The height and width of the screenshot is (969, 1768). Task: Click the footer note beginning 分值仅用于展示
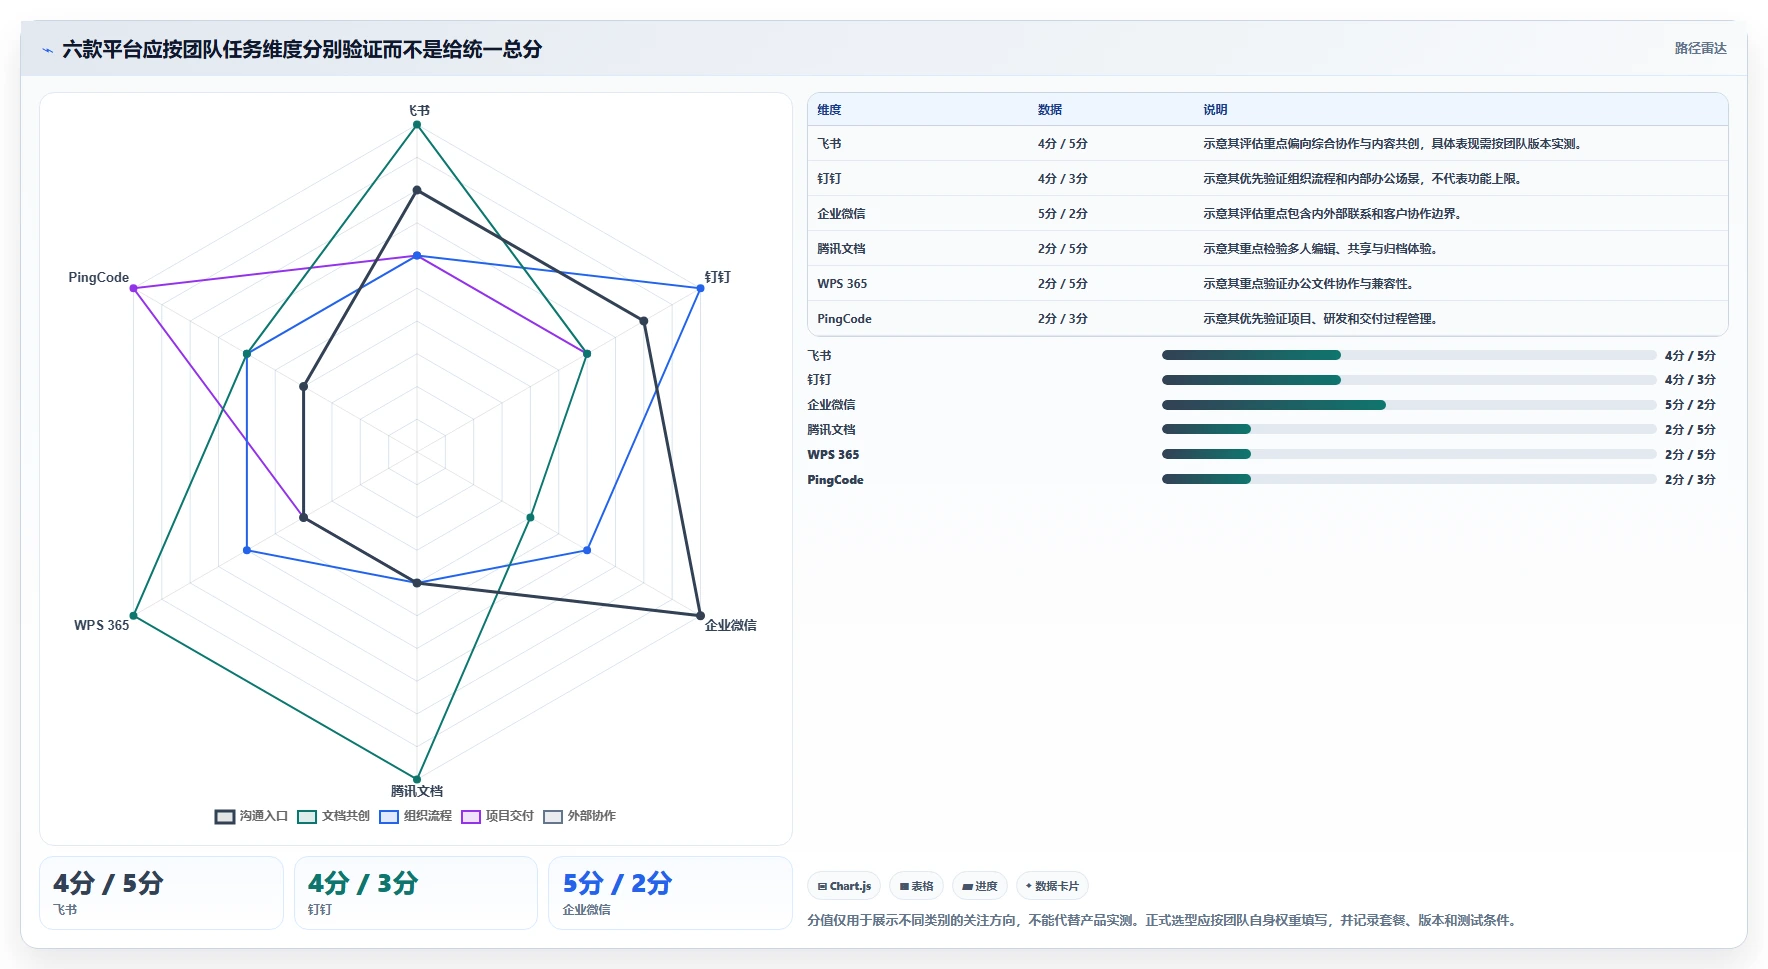pos(1164,920)
